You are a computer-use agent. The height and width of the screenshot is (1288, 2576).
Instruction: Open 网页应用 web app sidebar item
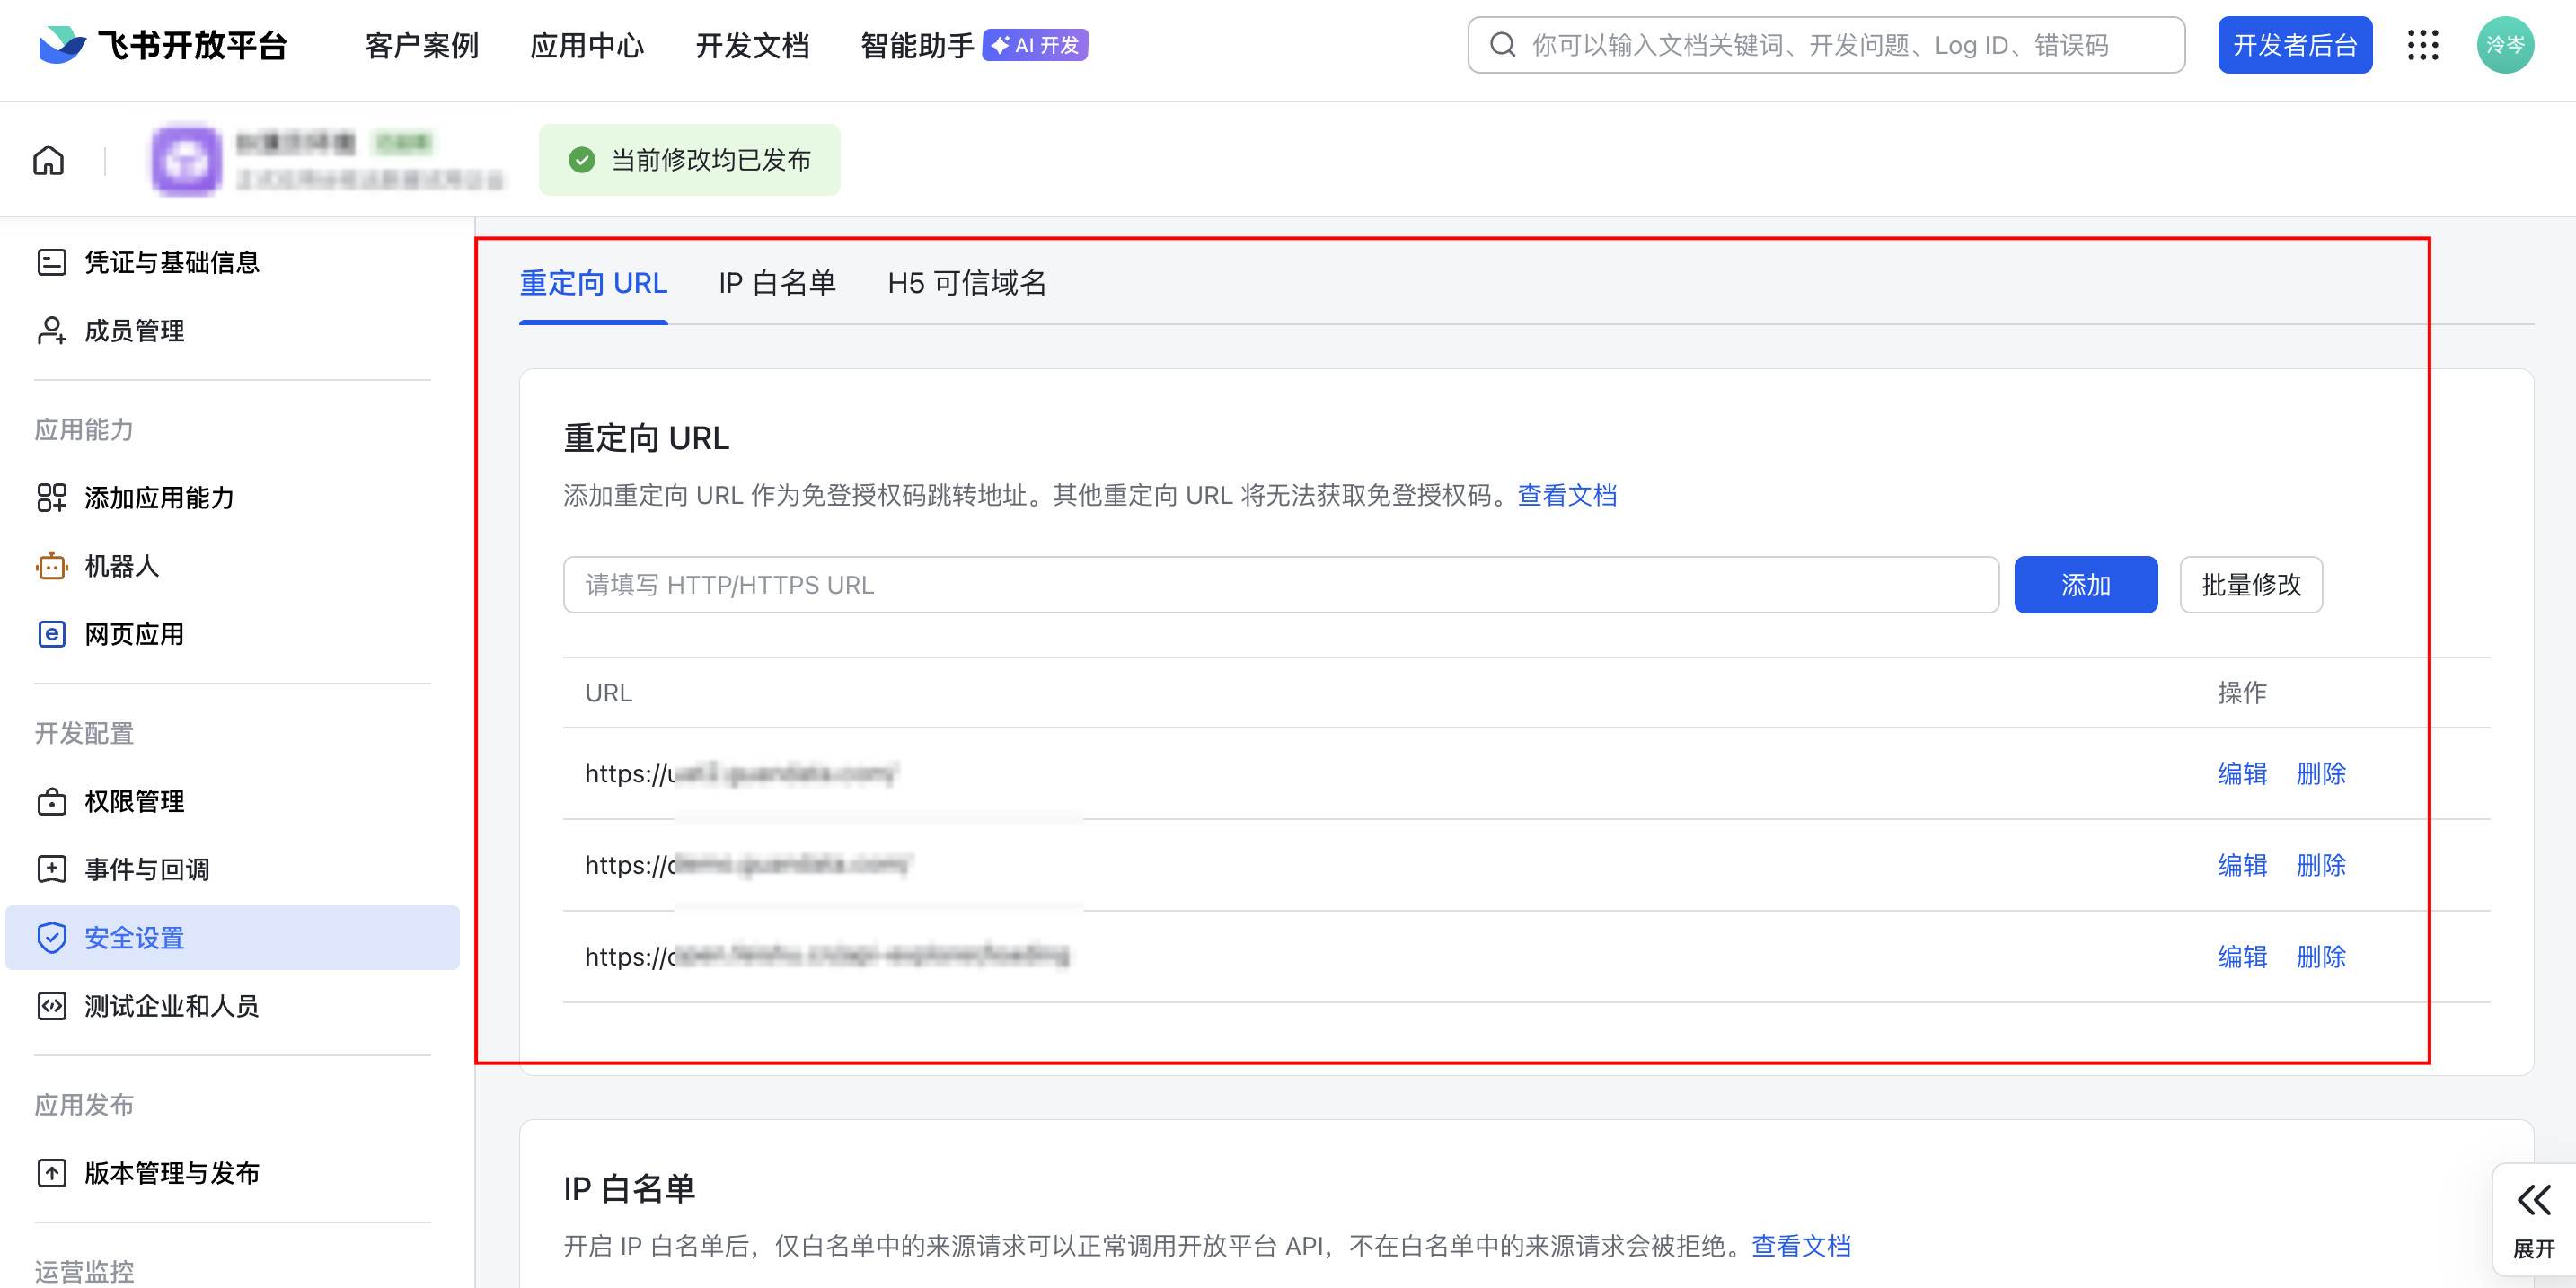click(133, 634)
